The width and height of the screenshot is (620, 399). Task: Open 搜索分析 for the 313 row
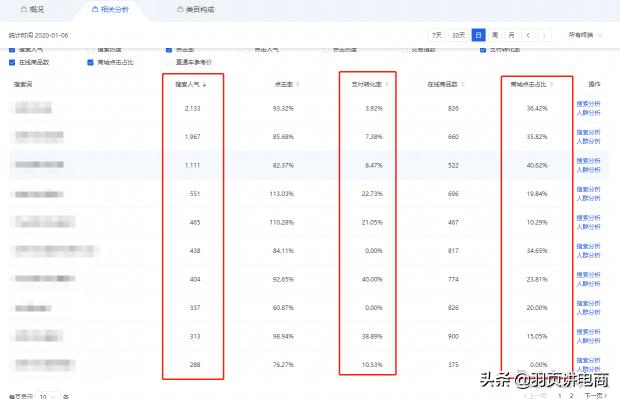pos(588,331)
